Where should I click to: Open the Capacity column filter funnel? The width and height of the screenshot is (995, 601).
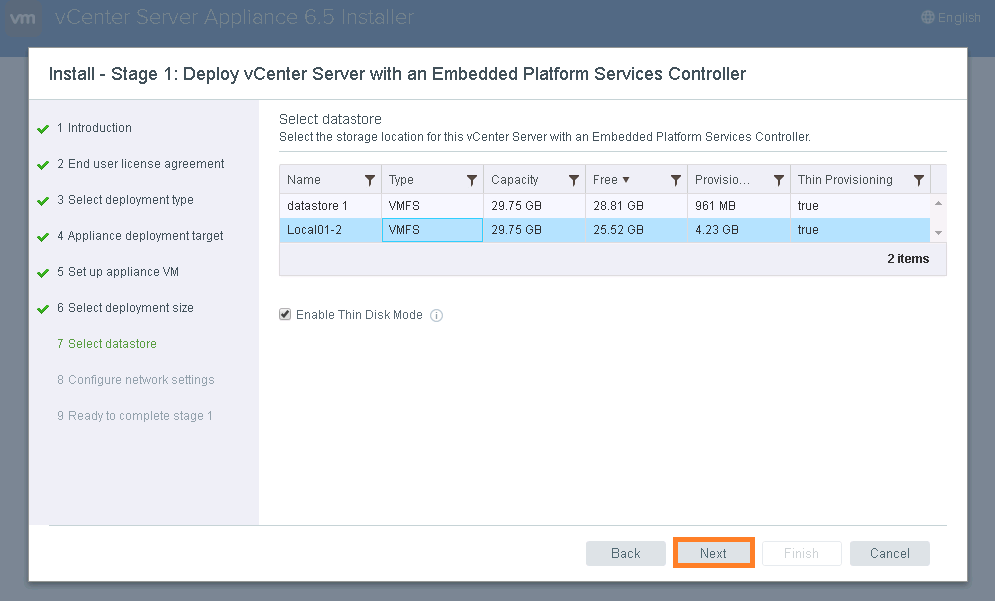[575, 180]
